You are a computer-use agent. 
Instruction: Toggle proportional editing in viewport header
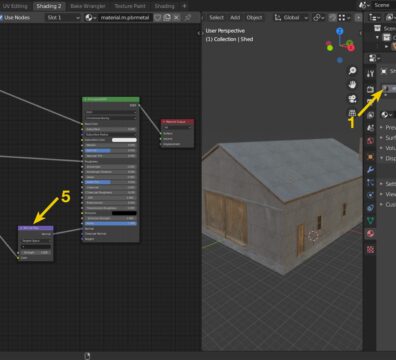[x=359, y=17]
